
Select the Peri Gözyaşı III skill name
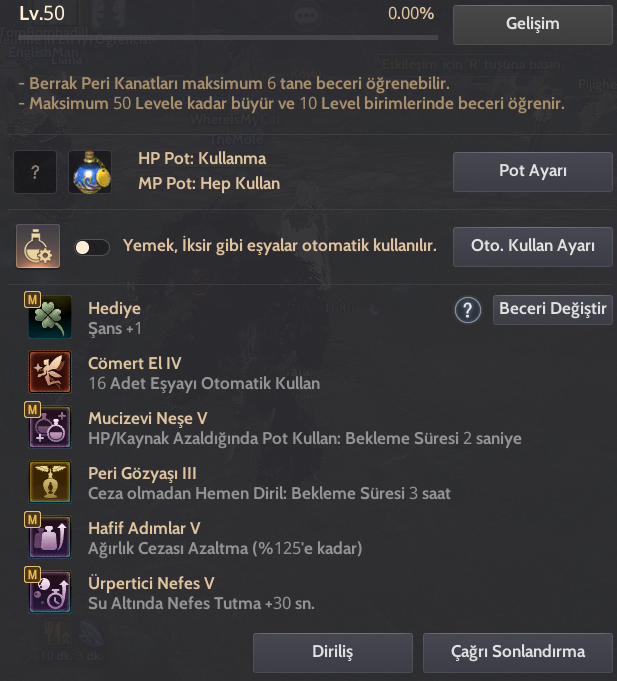pyautogui.click(x=142, y=473)
